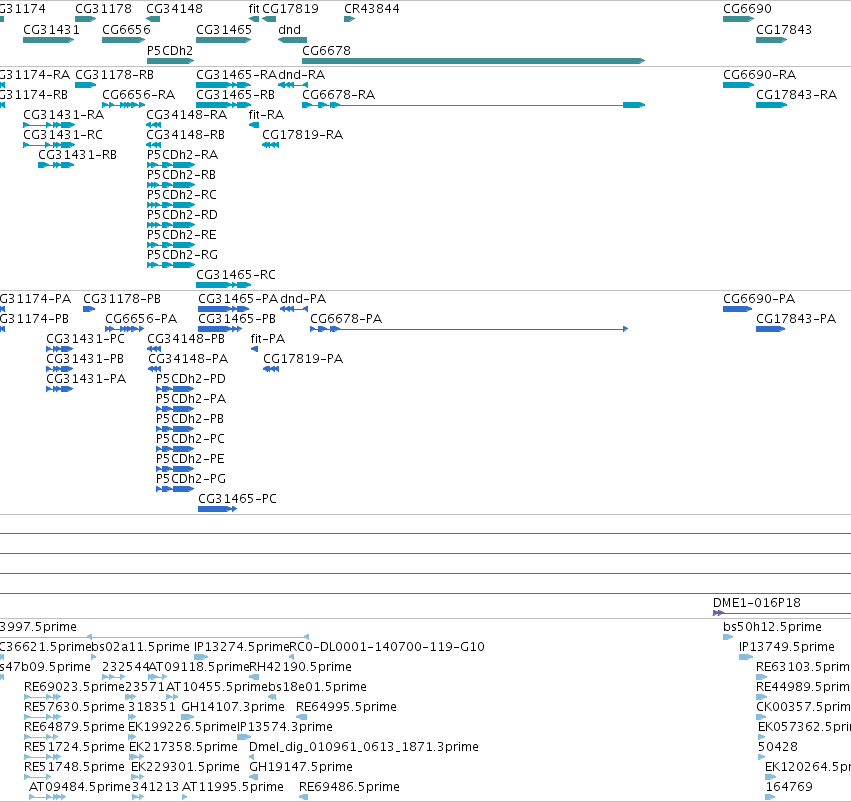Open the CG34148-RA transcript label
The image size is (851, 802).
186,115
